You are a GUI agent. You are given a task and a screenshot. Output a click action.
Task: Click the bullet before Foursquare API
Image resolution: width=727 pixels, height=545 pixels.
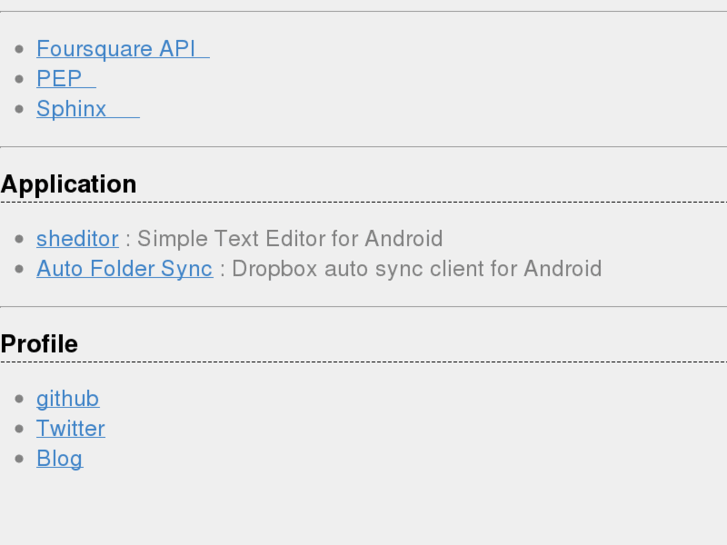click(x=21, y=50)
